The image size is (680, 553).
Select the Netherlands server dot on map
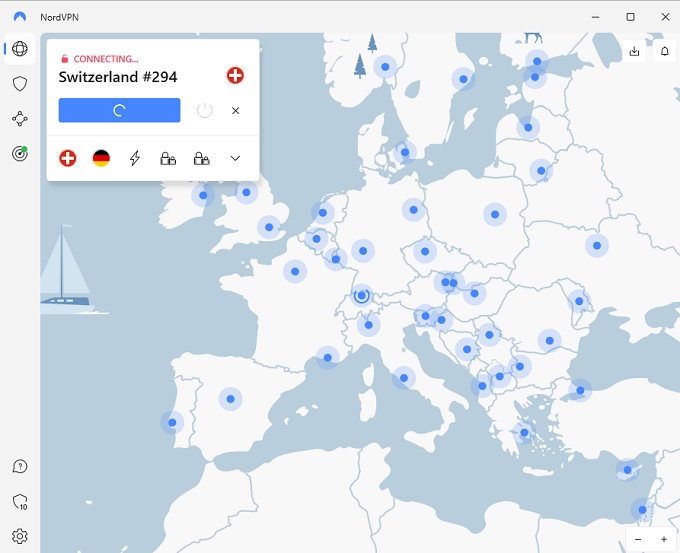[x=323, y=213]
